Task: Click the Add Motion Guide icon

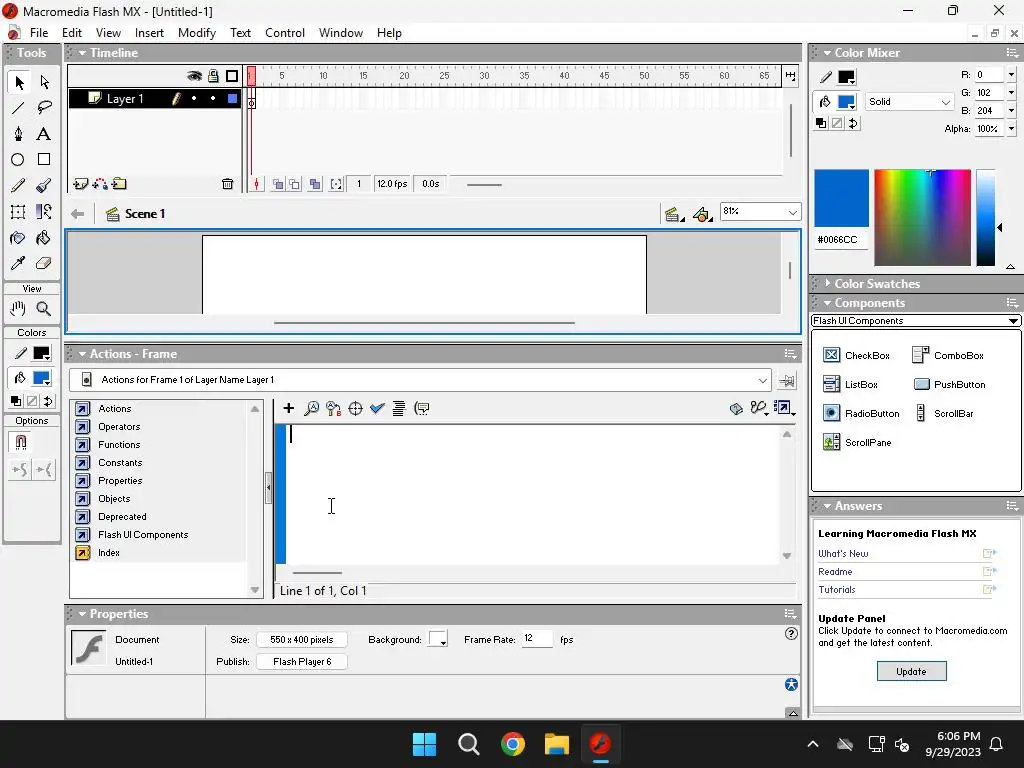Action: click(x=100, y=184)
